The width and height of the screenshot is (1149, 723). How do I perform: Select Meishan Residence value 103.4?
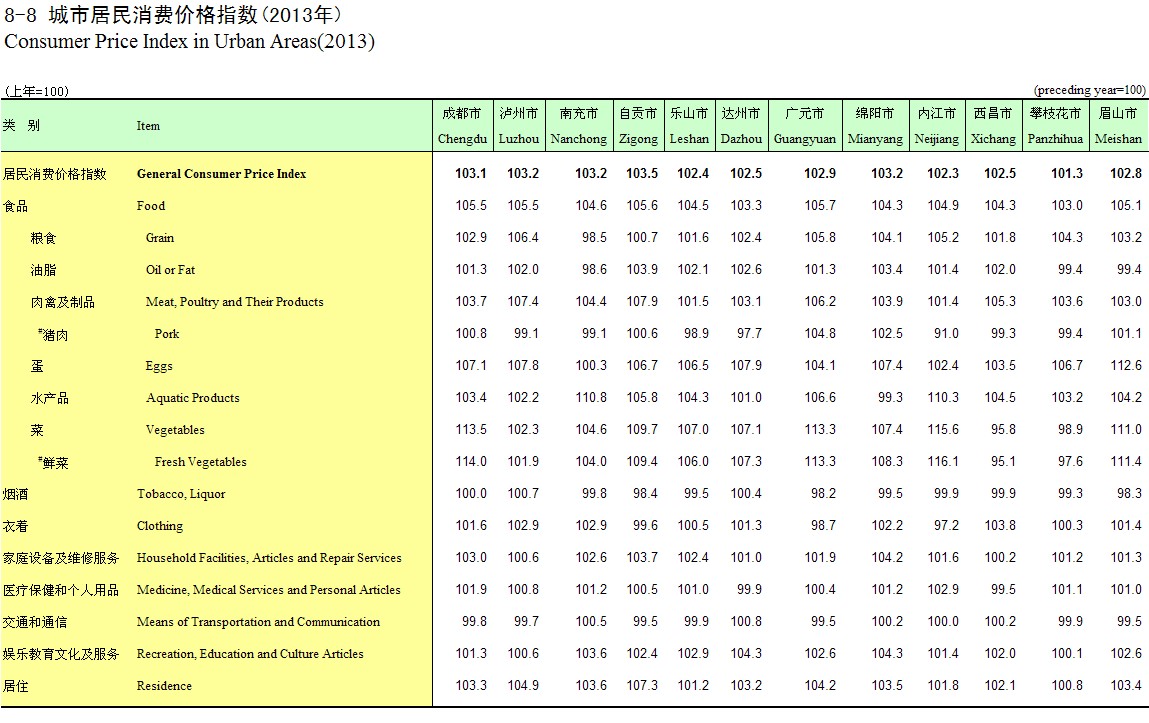[x=1126, y=686]
